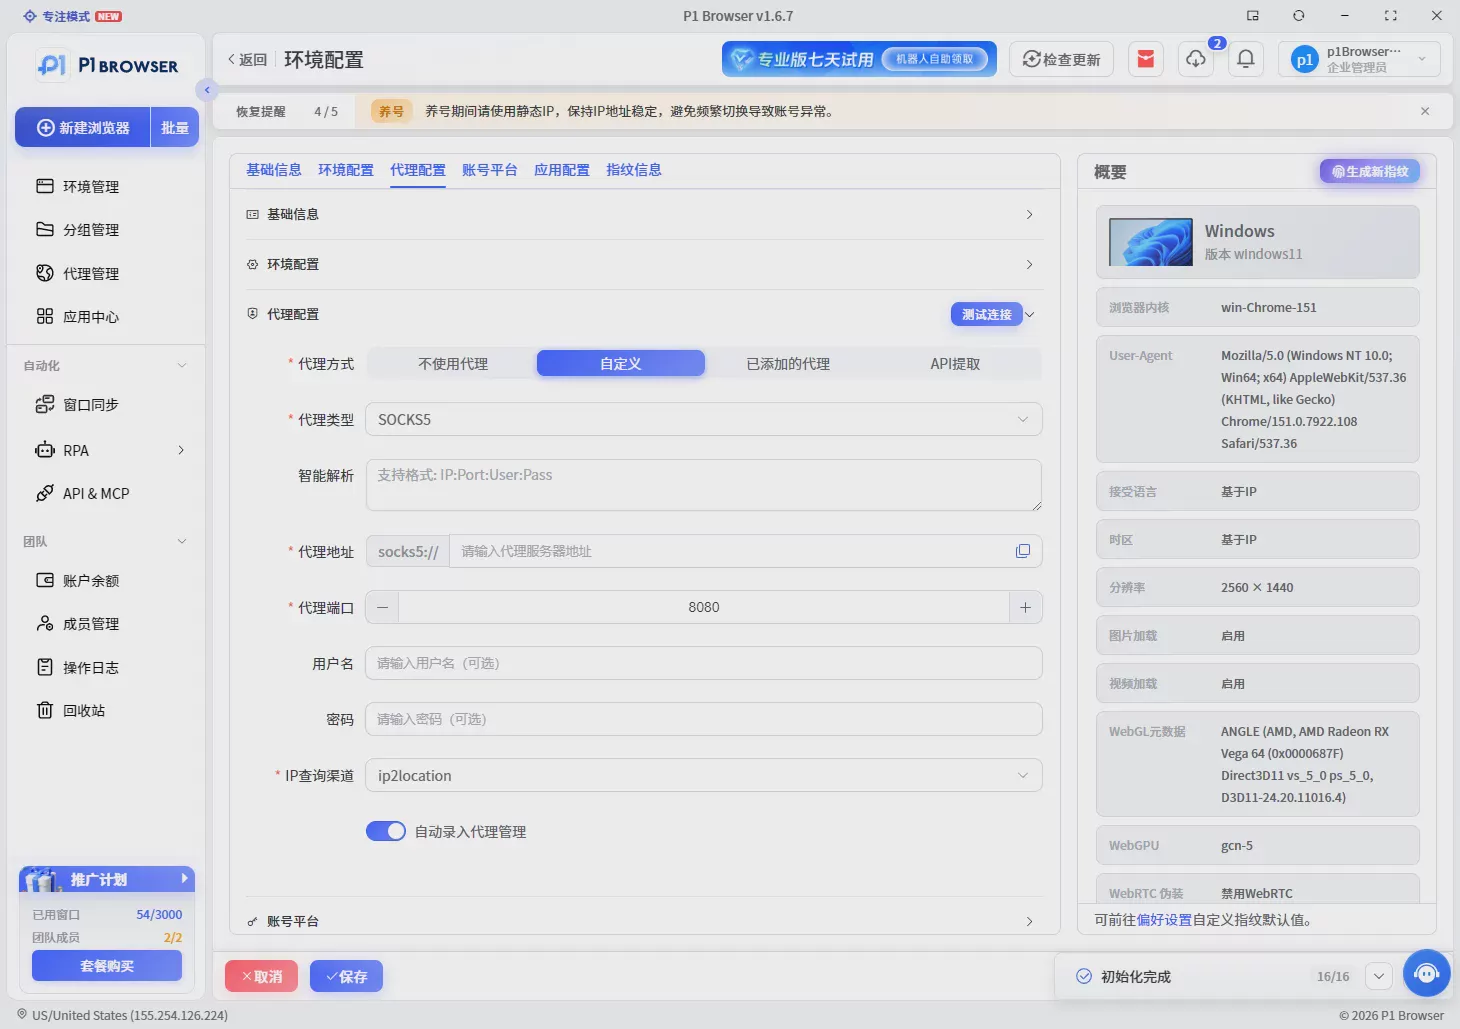Click the 密码 input field
The image size is (1460, 1029).
click(x=704, y=719)
